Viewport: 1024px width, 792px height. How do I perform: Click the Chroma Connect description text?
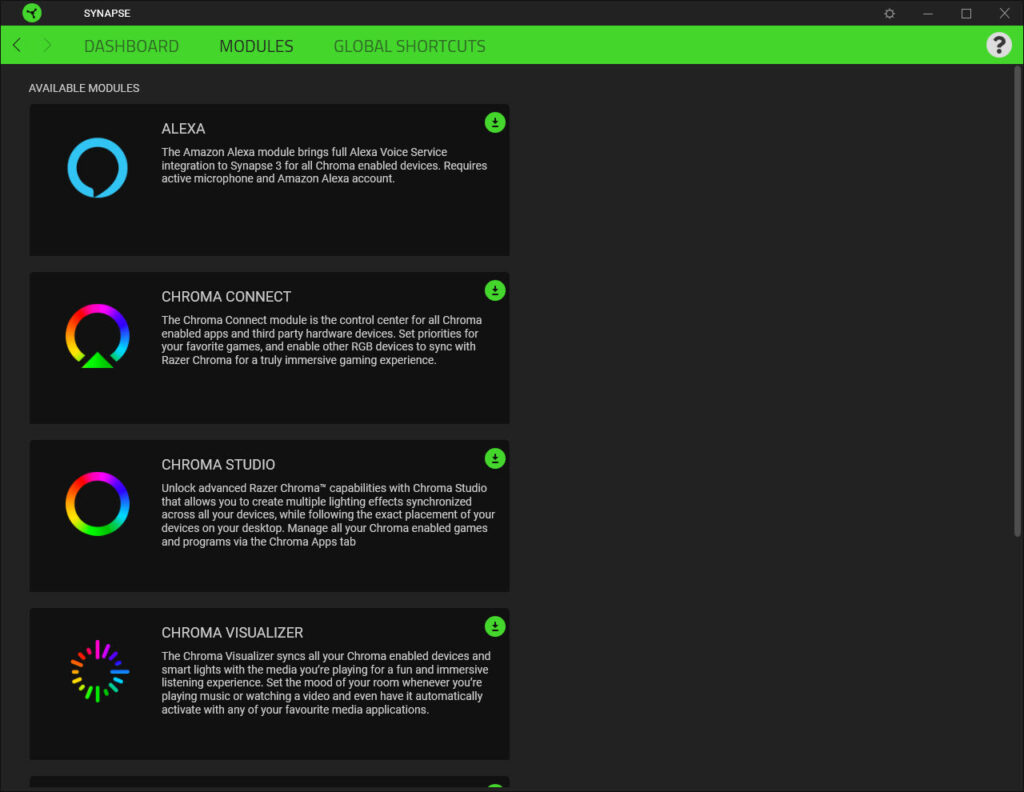(321, 340)
